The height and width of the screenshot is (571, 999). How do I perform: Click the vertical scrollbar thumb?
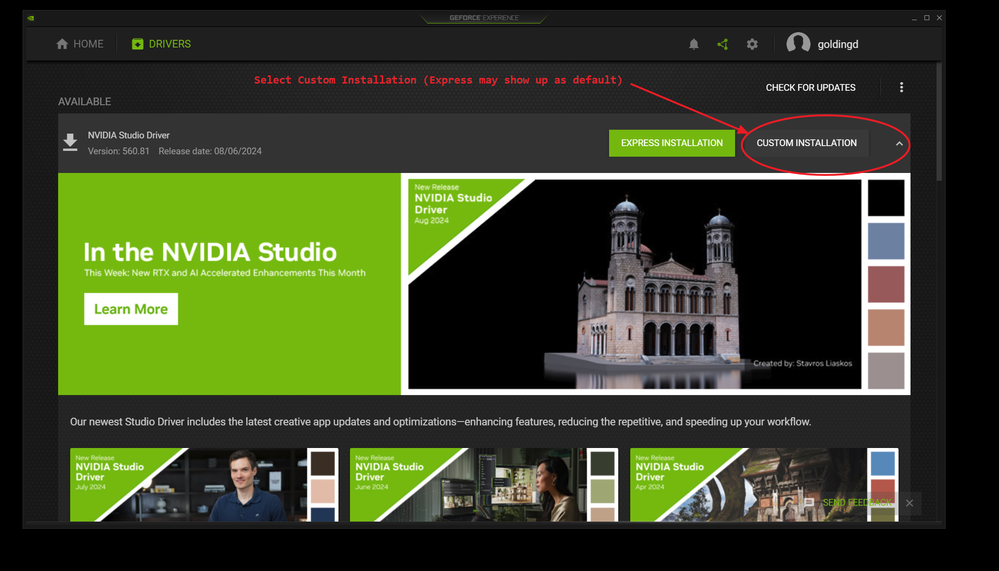(938, 122)
